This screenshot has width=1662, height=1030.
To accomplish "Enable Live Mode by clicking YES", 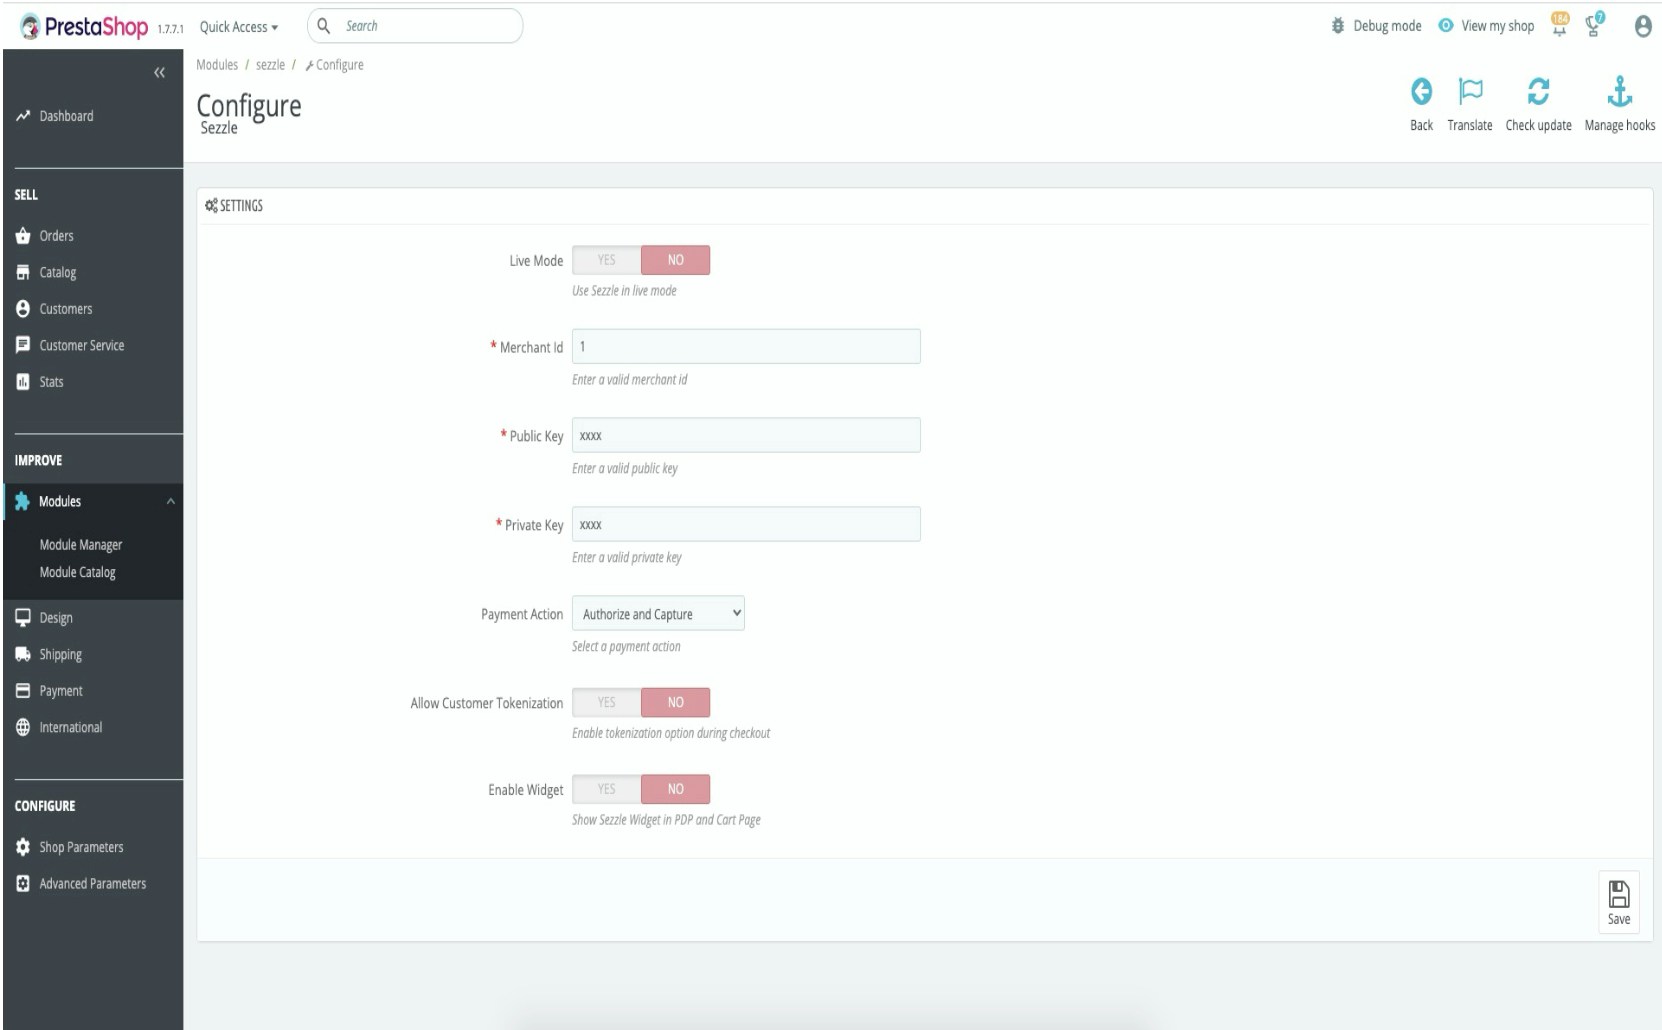I will [x=606, y=259].
